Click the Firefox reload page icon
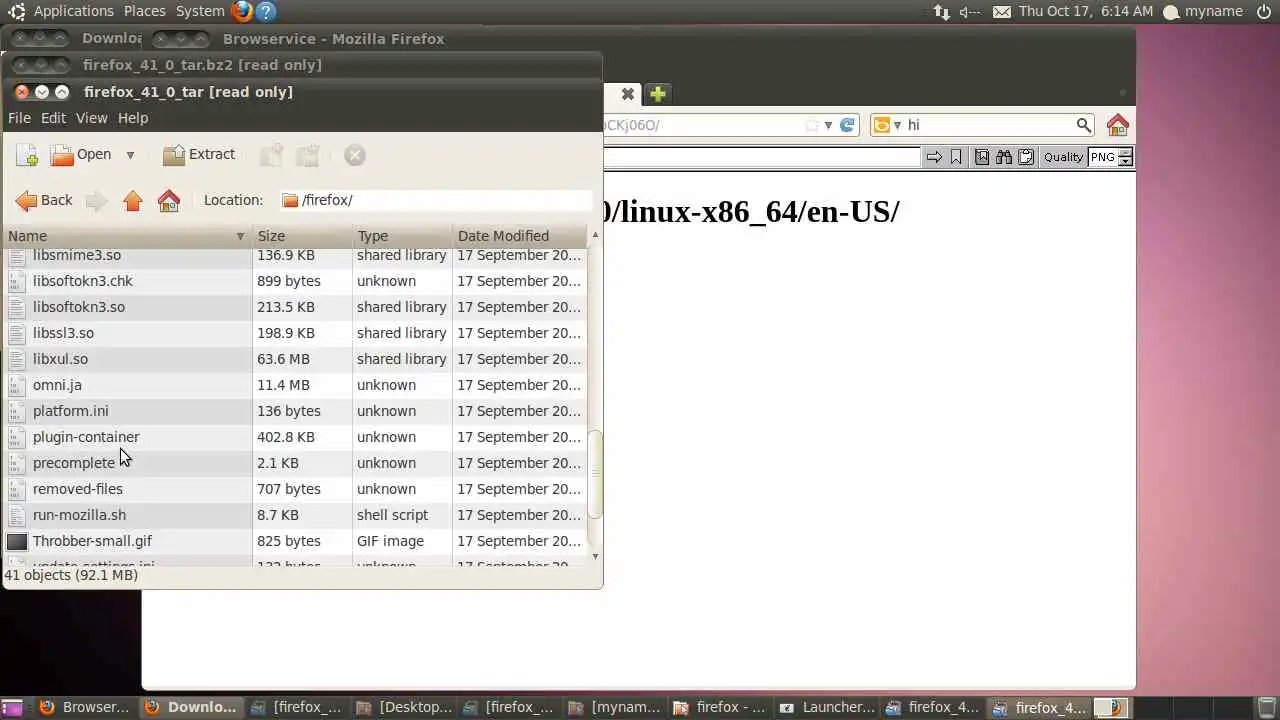The width and height of the screenshot is (1280, 720). (x=847, y=125)
